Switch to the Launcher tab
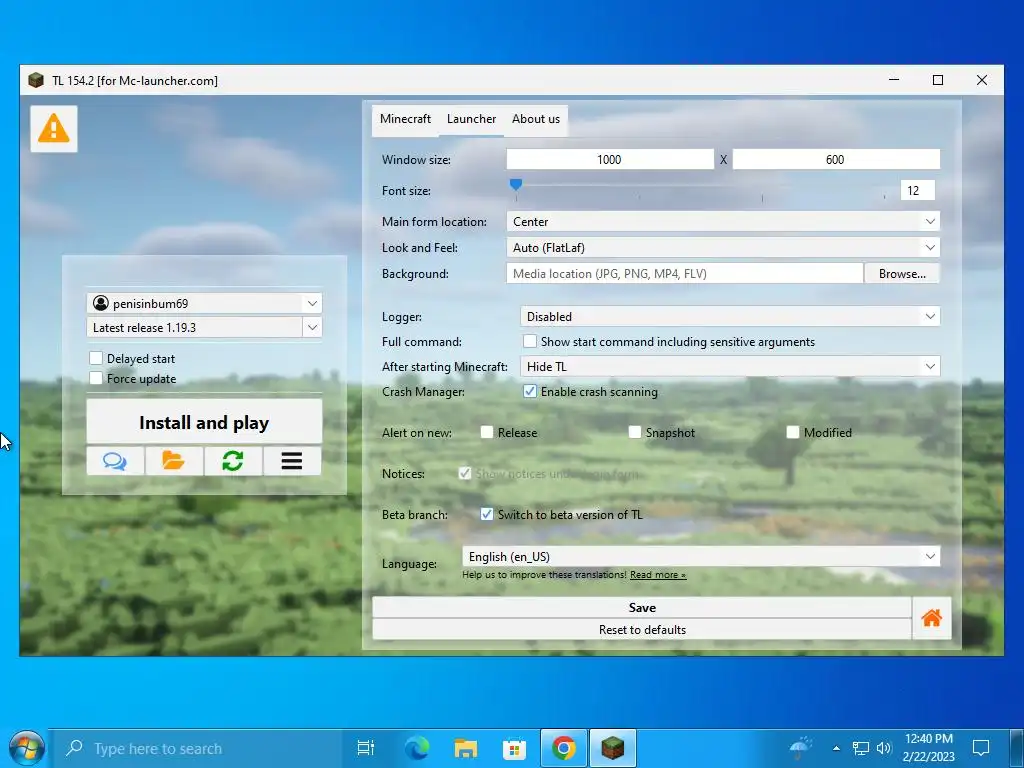The height and width of the screenshot is (768, 1024). click(x=472, y=120)
